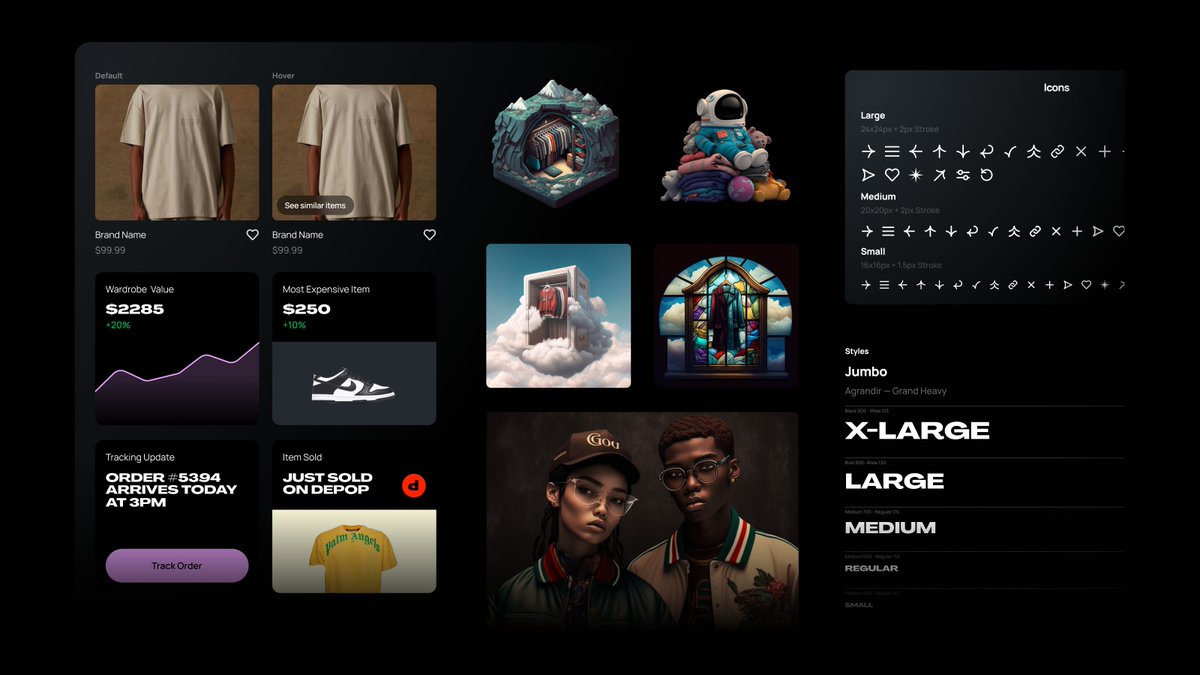Open the astronaut on clothes pile illustration
The width and height of the screenshot is (1200, 675).
coord(727,146)
